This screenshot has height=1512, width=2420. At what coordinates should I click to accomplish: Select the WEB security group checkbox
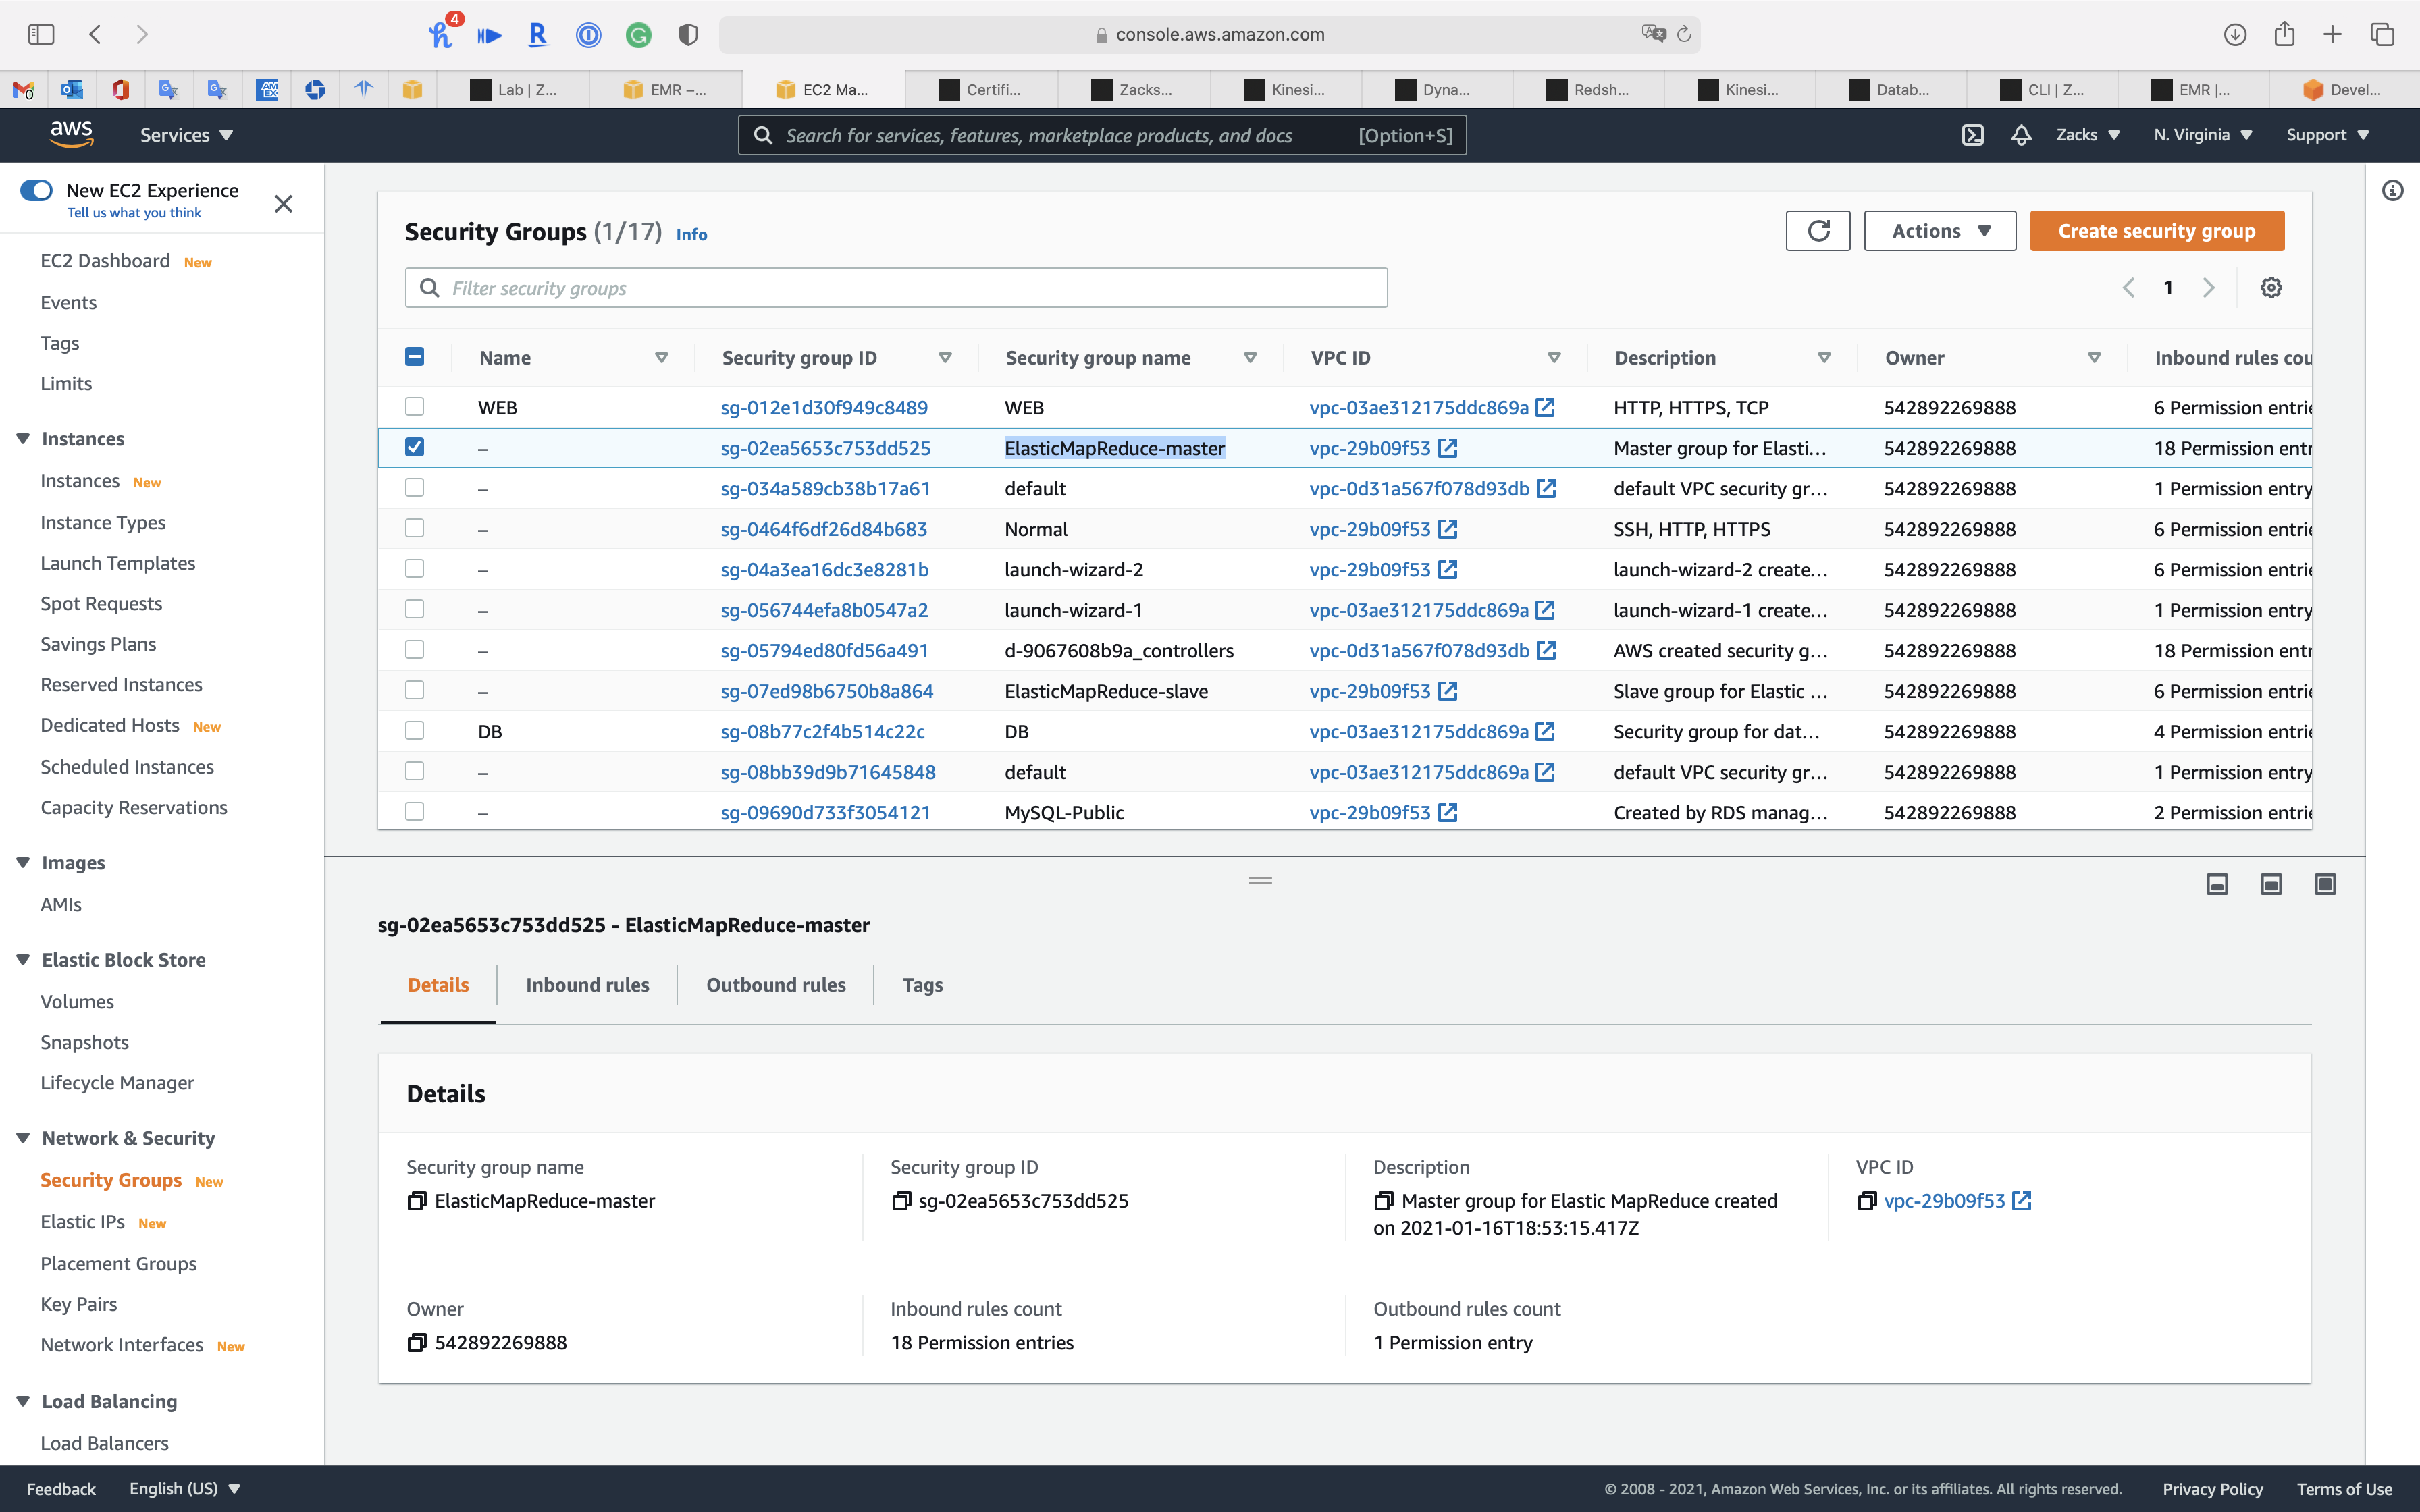click(x=414, y=407)
